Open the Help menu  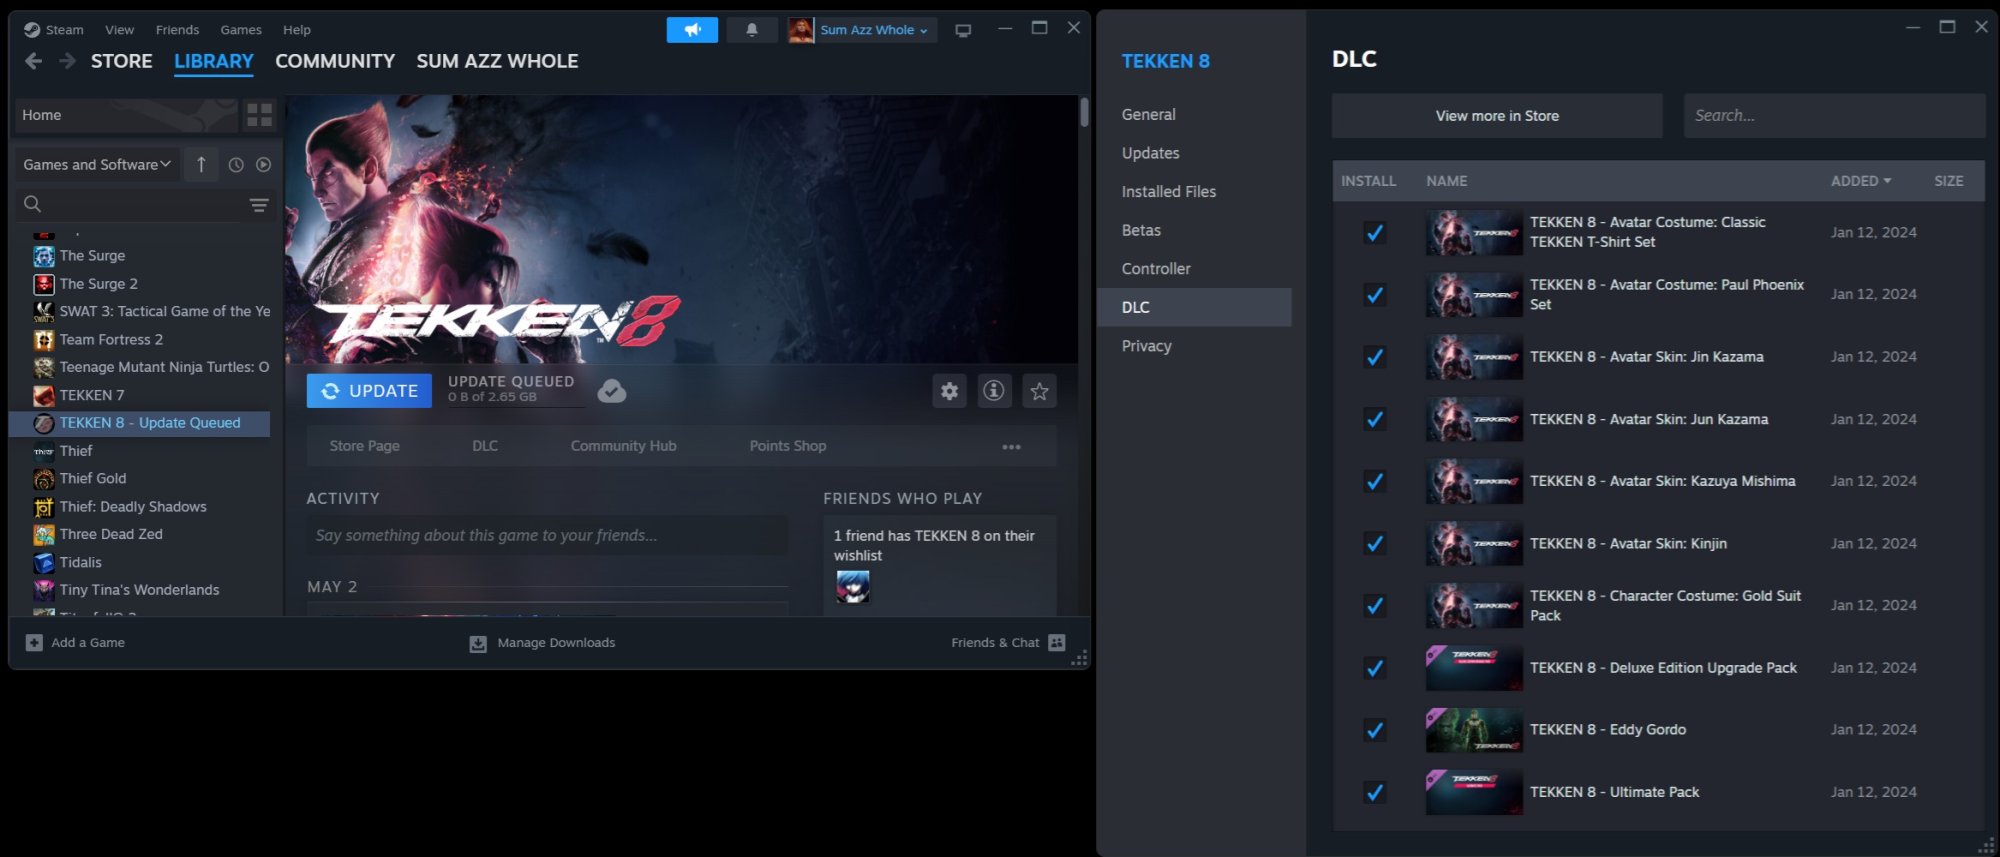[297, 30]
